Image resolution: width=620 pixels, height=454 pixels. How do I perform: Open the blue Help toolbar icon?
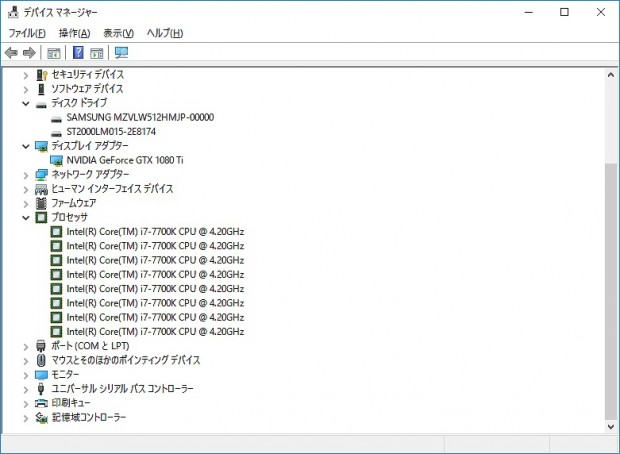pos(78,52)
